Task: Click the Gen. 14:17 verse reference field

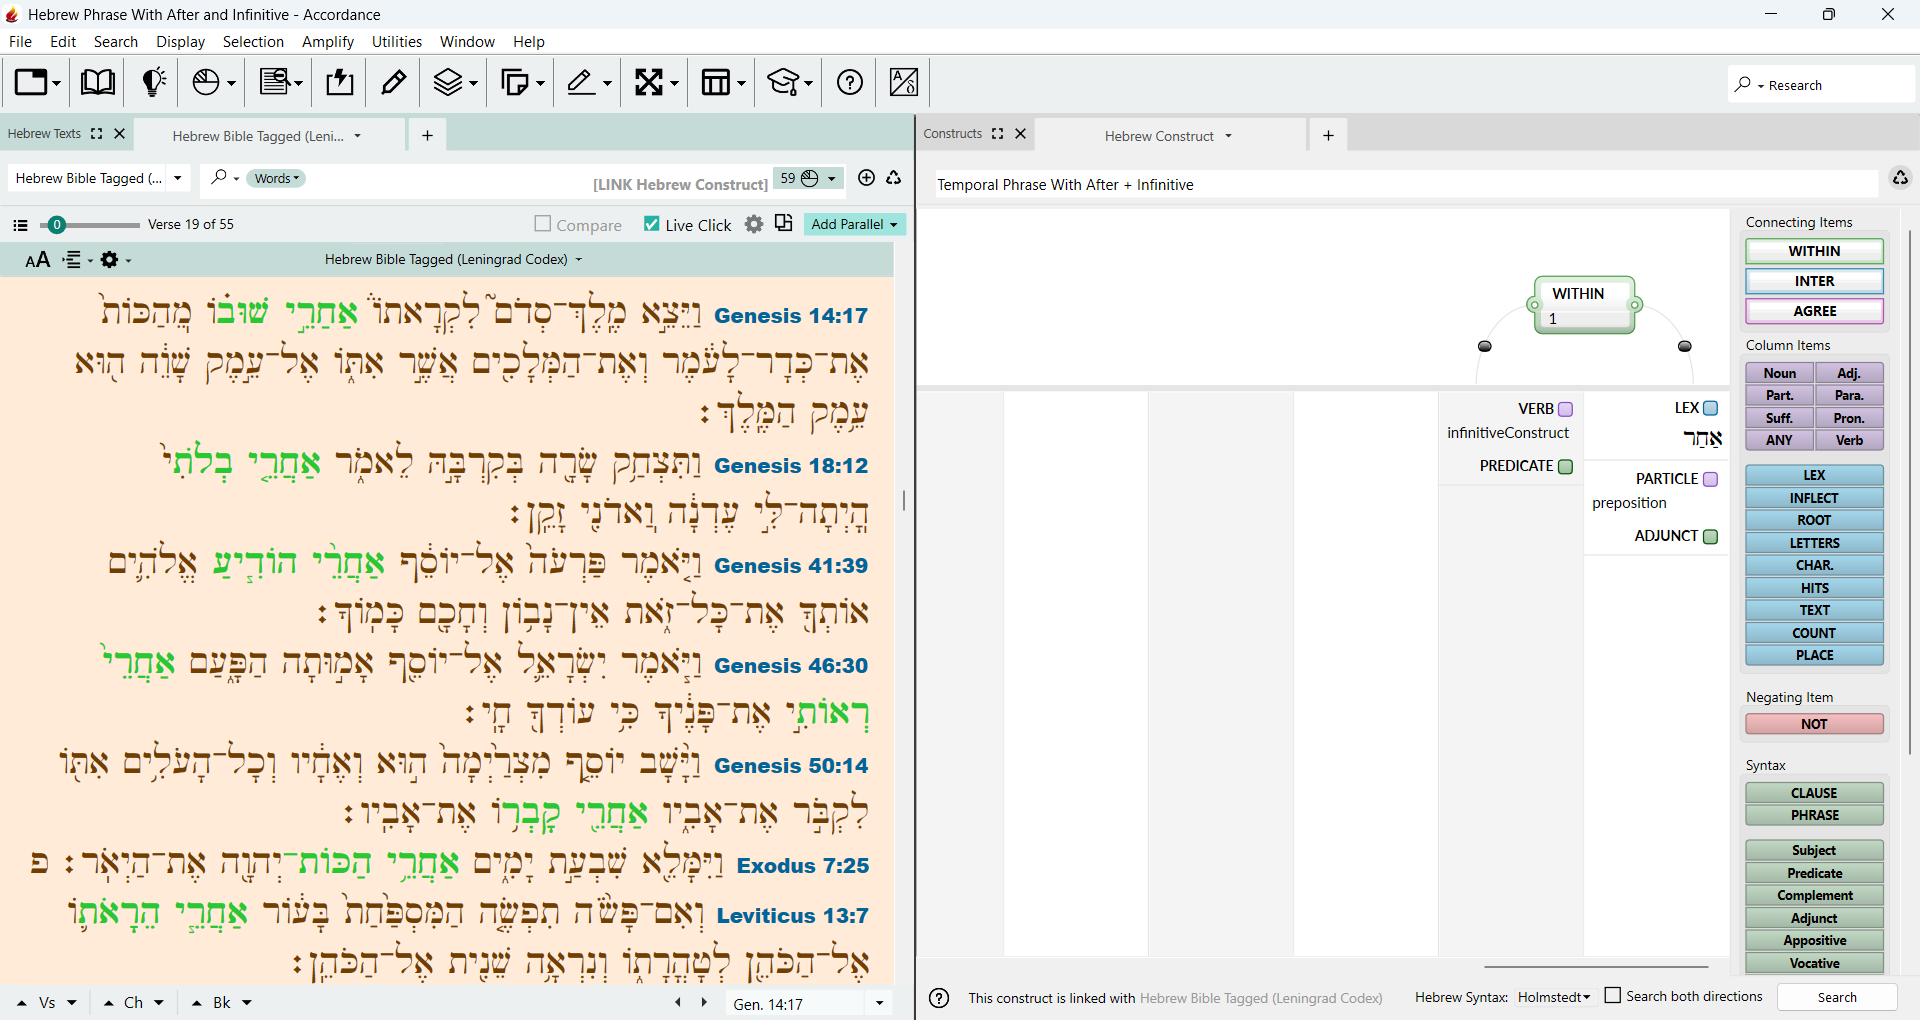Action: pos(797,1004)
